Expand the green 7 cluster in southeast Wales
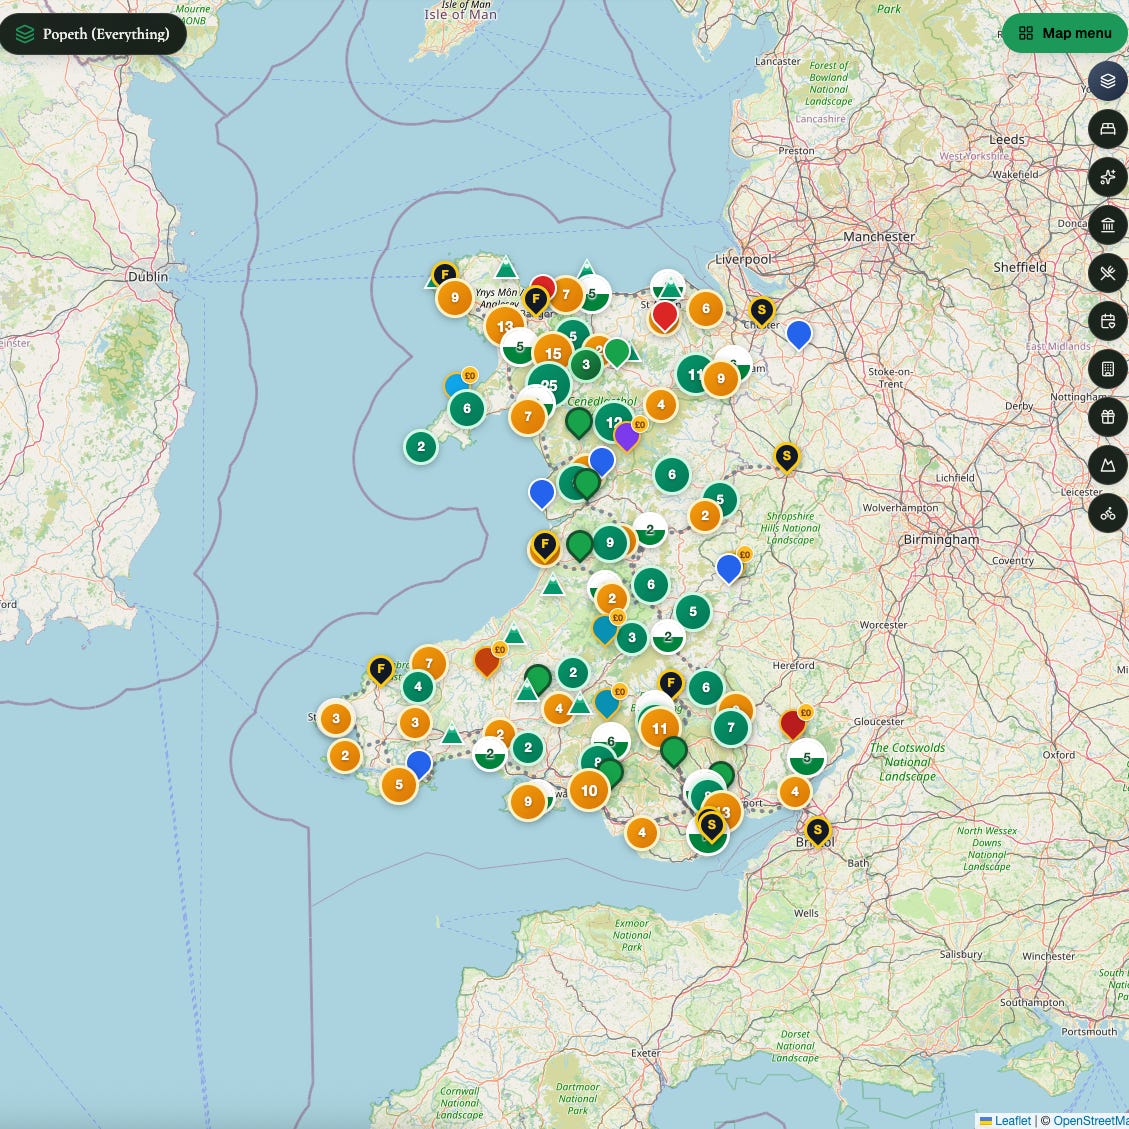The image size is (1129, 1129). tap(731, 727)
